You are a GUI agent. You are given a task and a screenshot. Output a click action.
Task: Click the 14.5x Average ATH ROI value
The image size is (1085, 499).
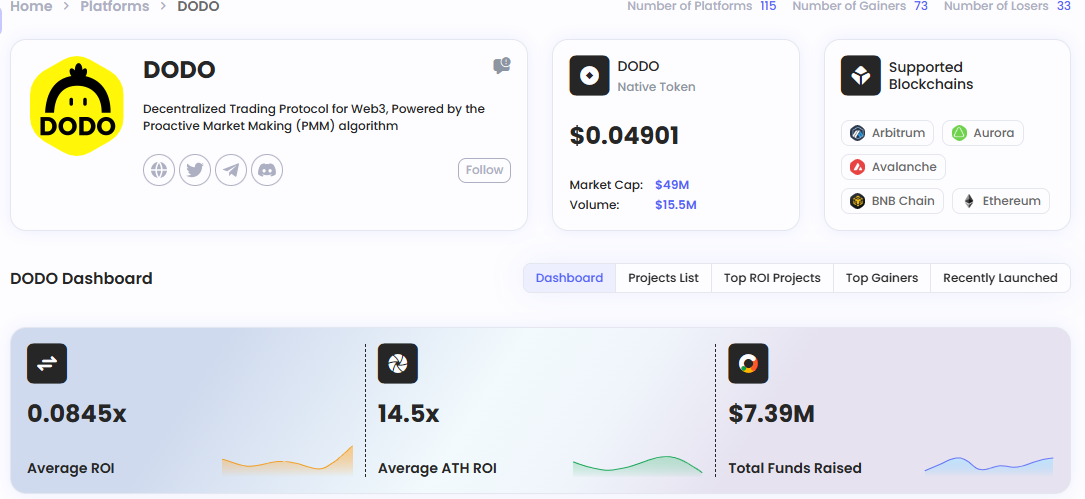tap(408, 414)
